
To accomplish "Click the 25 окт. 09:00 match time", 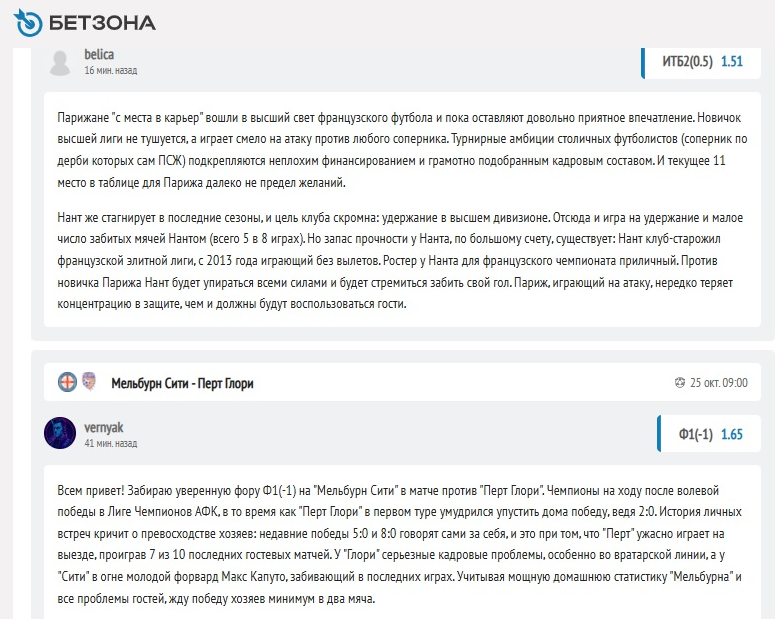I will 717,383.
